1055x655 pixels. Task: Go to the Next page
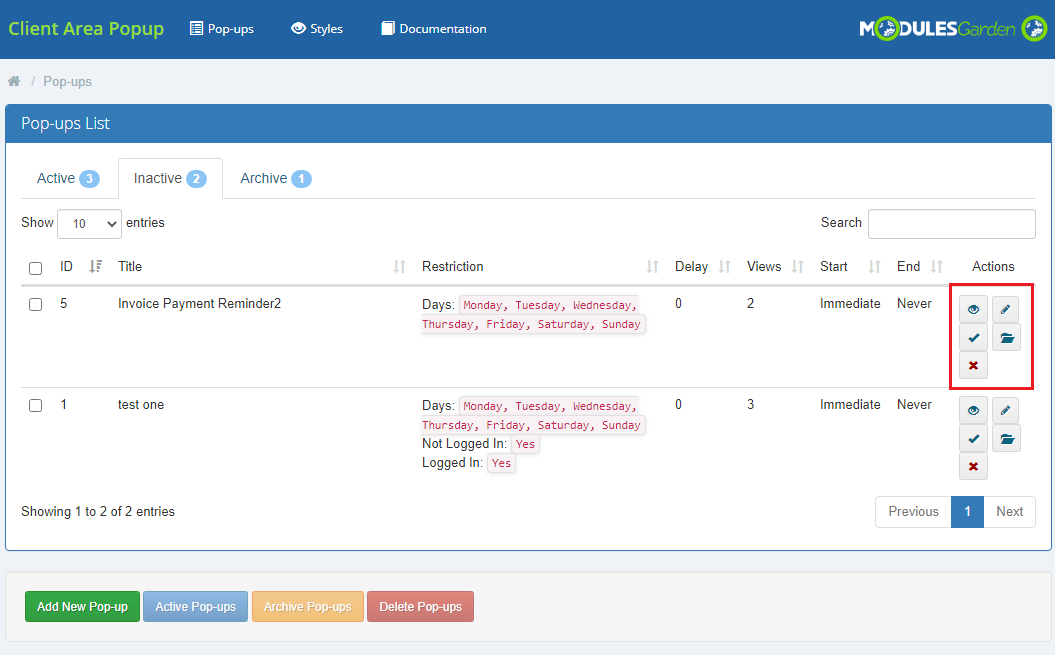pyautogui.click(x=1009, y=512)
